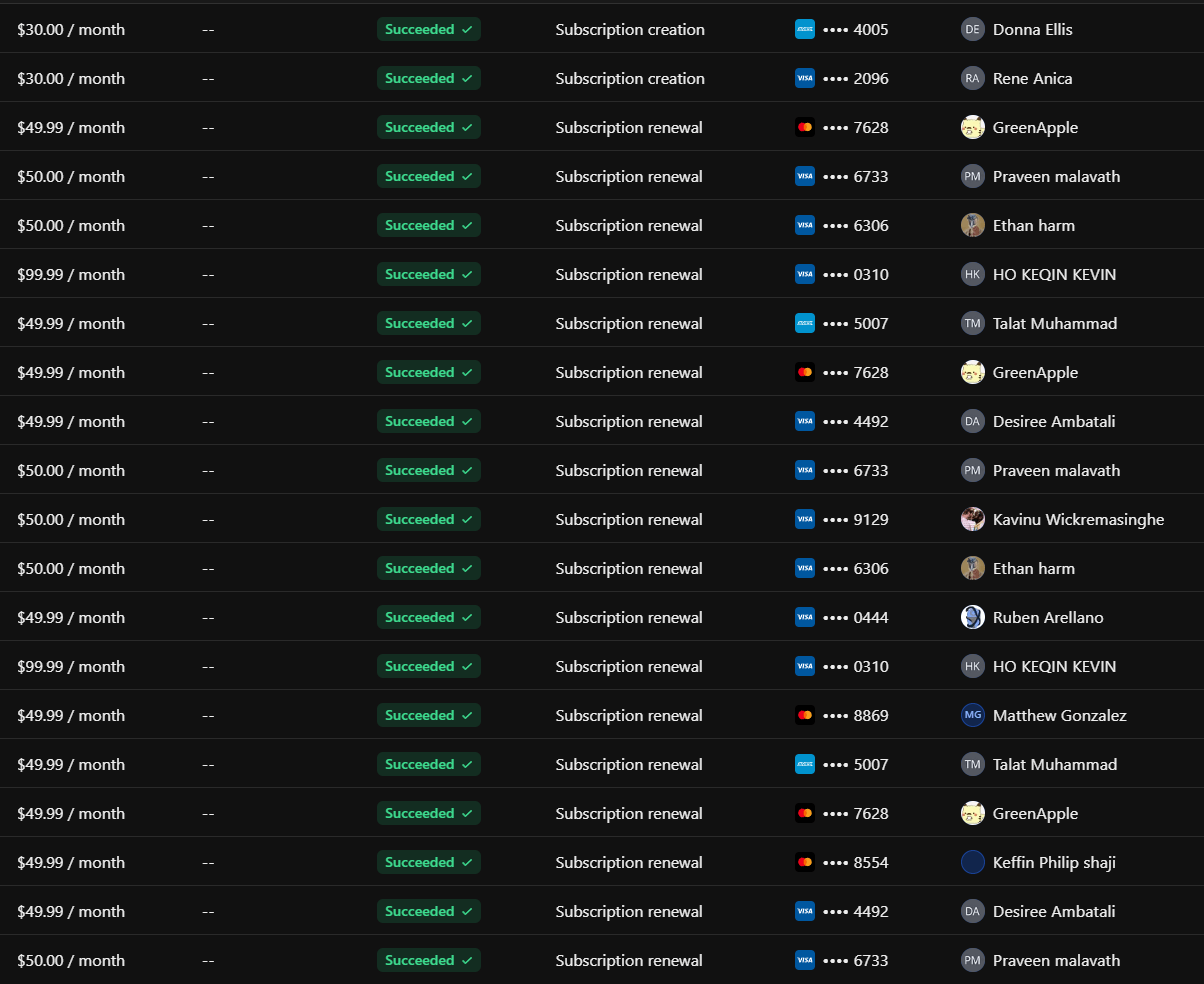Viewport: 1204px width, 984px height.
Task: Click Subscription renewal in Keffin Philip shaji's row
Action: [x=629, y=863]
